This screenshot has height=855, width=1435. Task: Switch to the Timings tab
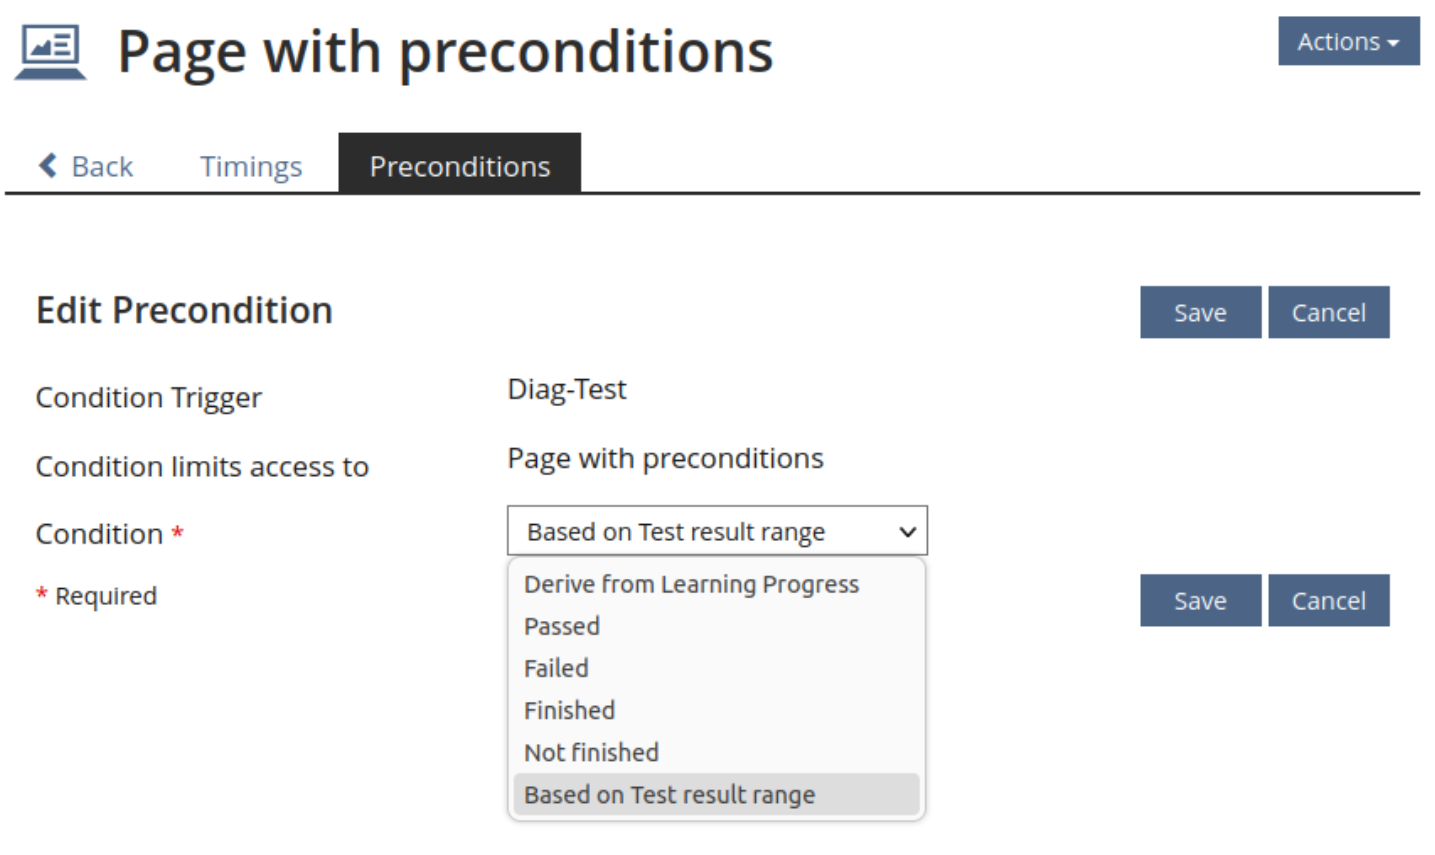(x=250, y=166)
